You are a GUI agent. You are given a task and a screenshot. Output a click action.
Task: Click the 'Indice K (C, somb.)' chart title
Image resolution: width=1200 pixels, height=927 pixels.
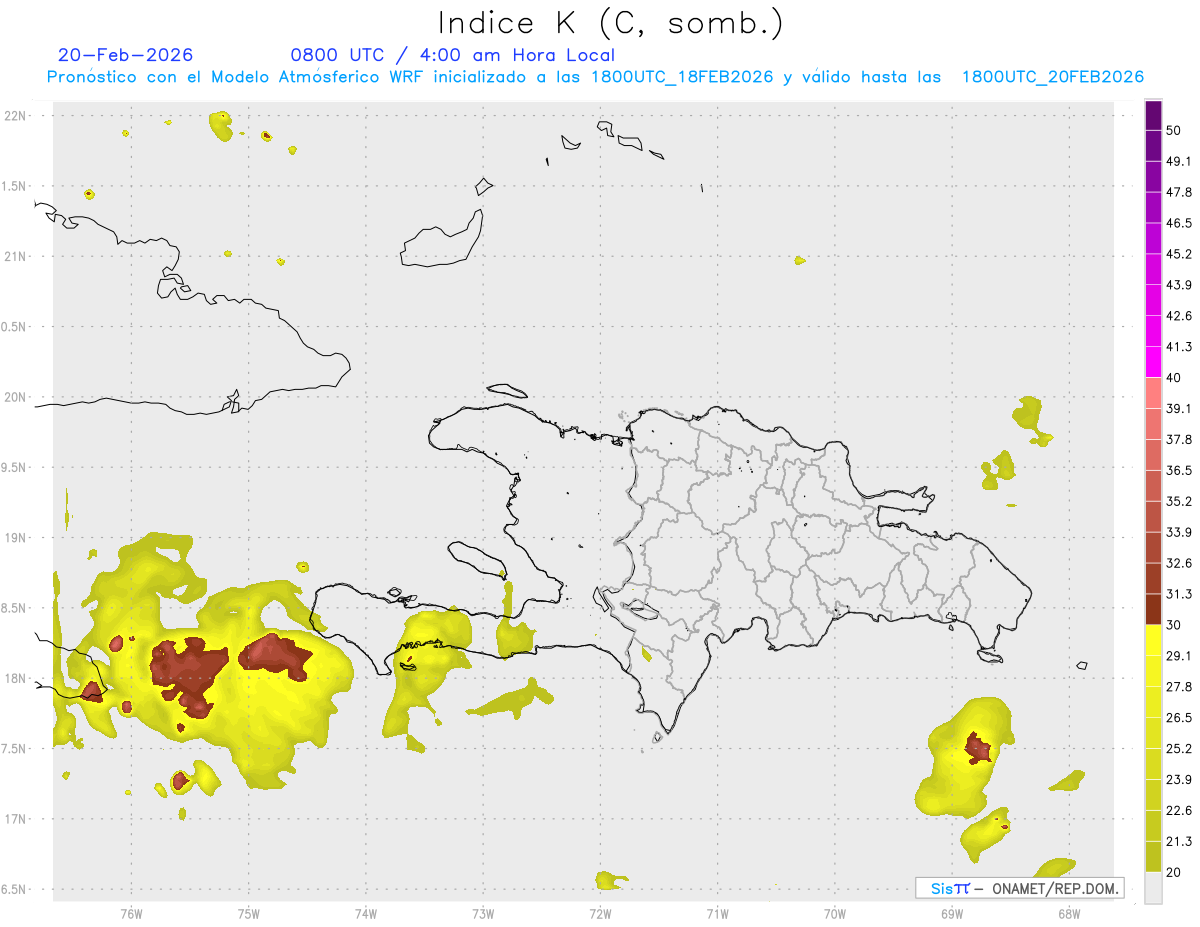point(611,23)
